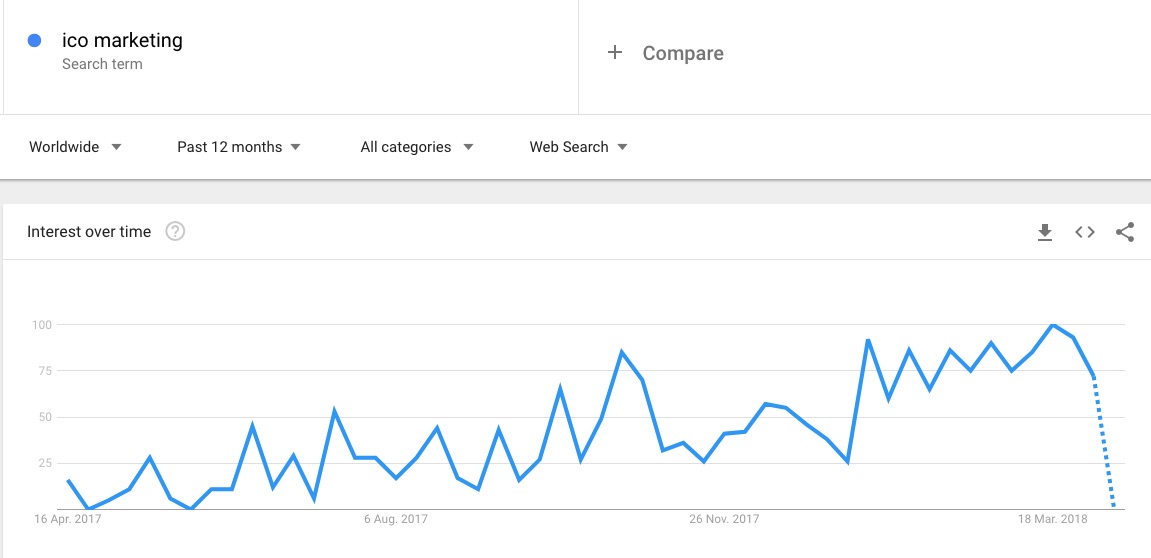Open the Past 12 months dropdown

coord(239,147)
